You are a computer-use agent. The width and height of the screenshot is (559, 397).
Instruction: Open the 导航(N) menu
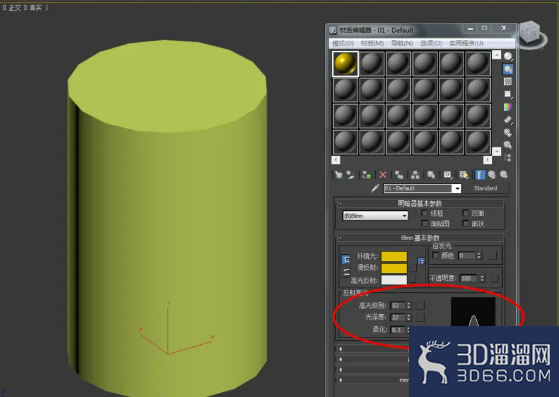point(402,43)
